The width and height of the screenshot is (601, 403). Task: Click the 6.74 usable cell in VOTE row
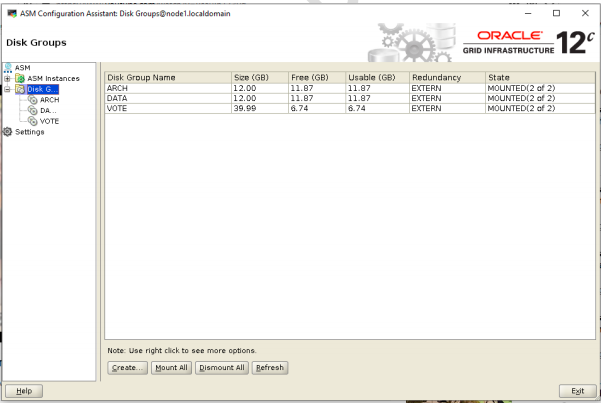(x=378, y=108)
